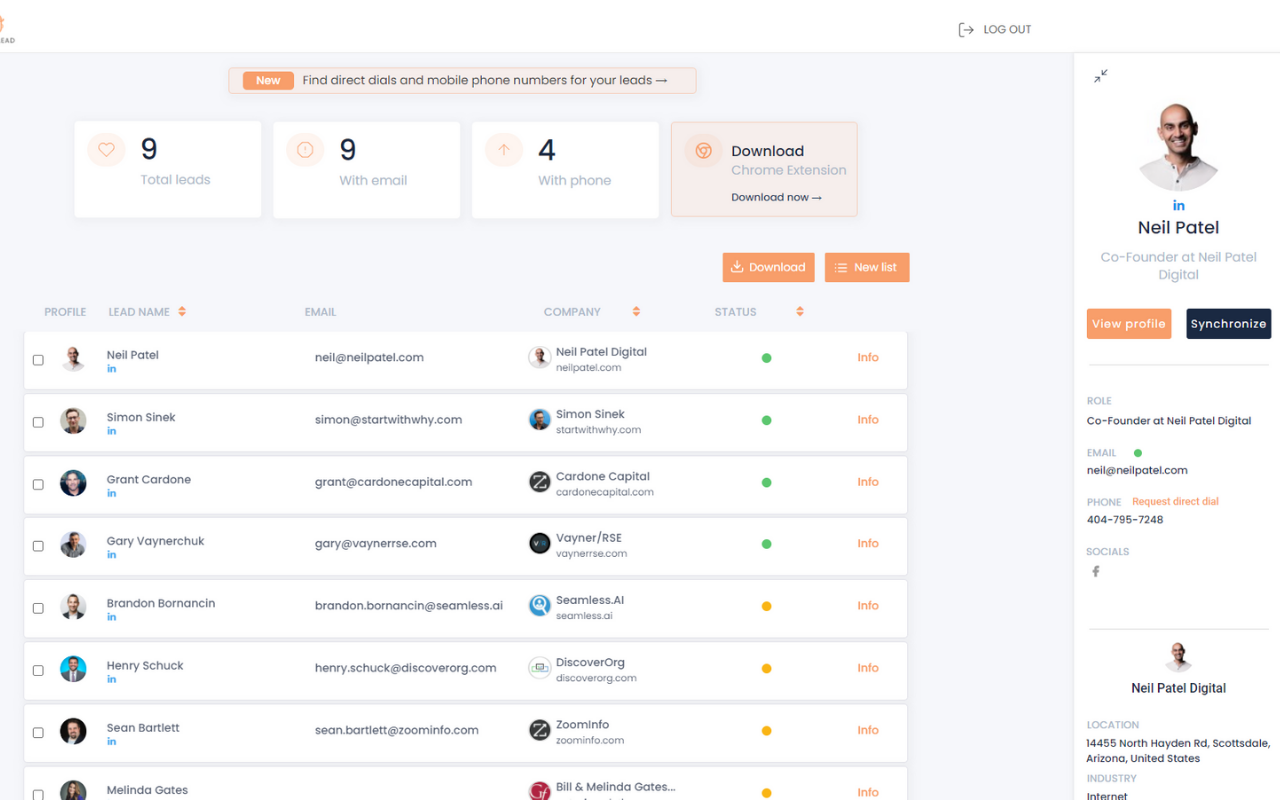The image size is (1280, 800).
Task: Click the large Neil Patel profile photo
Action: tap(1179, 147)
